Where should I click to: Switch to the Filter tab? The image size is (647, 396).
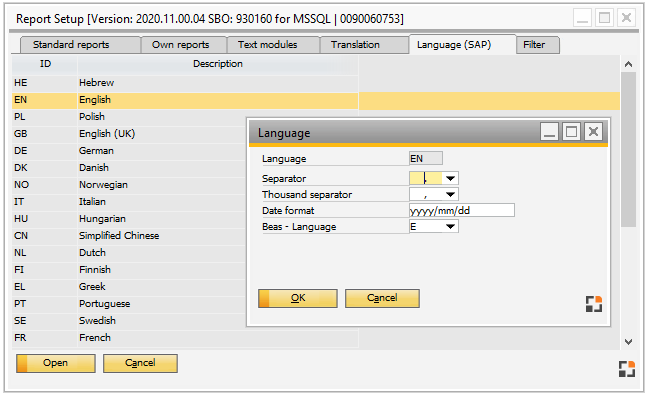tap(538, 45)
